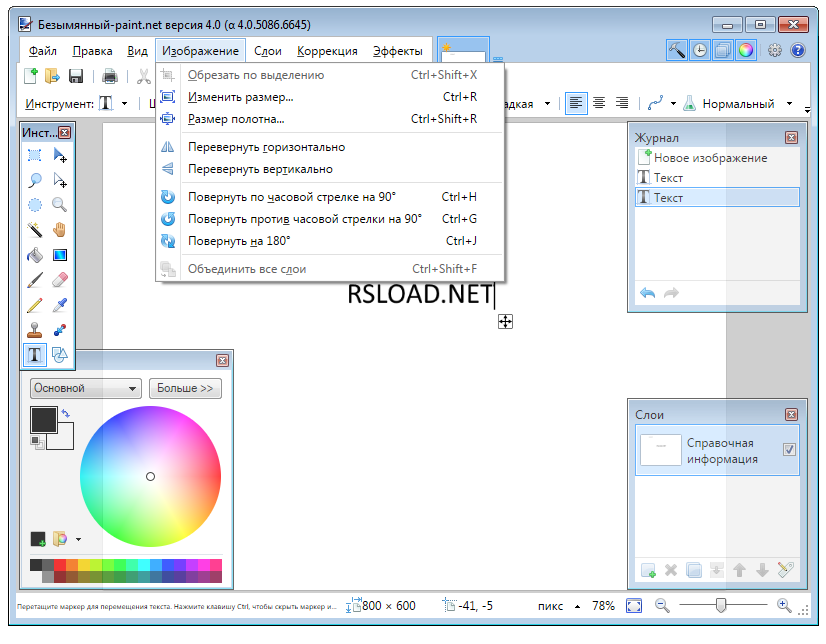Select the Move Selection tool
Viewport: 826px width, 644px height.
pos(60,180)
